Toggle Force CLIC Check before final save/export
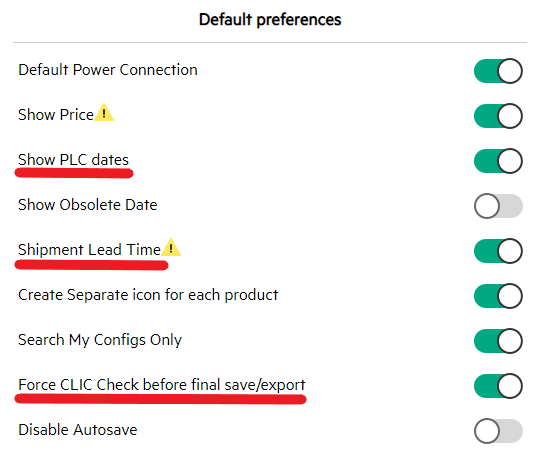The height and width of the screenshot is (462, 537). 498,386
